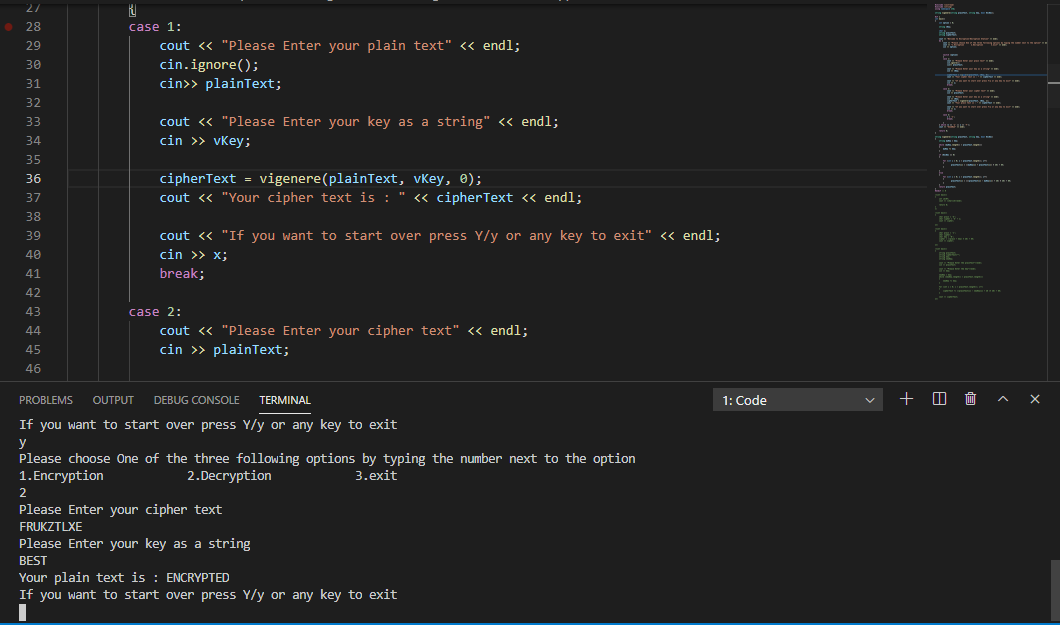The width and height of the screenshot is (1060, 625).
Task: Click 'break;' statement on line 41
Action: (182, 274)
